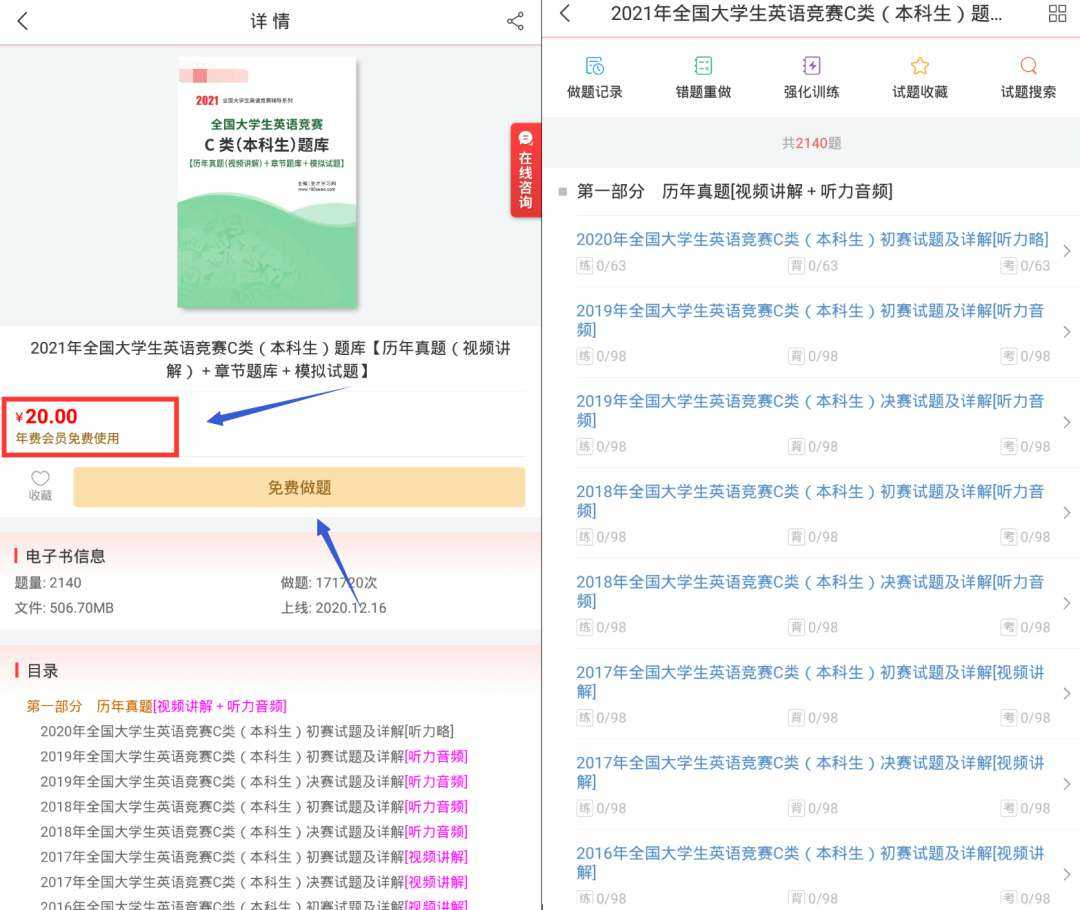Tap 年费会员免费使用 text
Image resolution: width=1080 pixels, height=910 pixels.
(68, 439)
